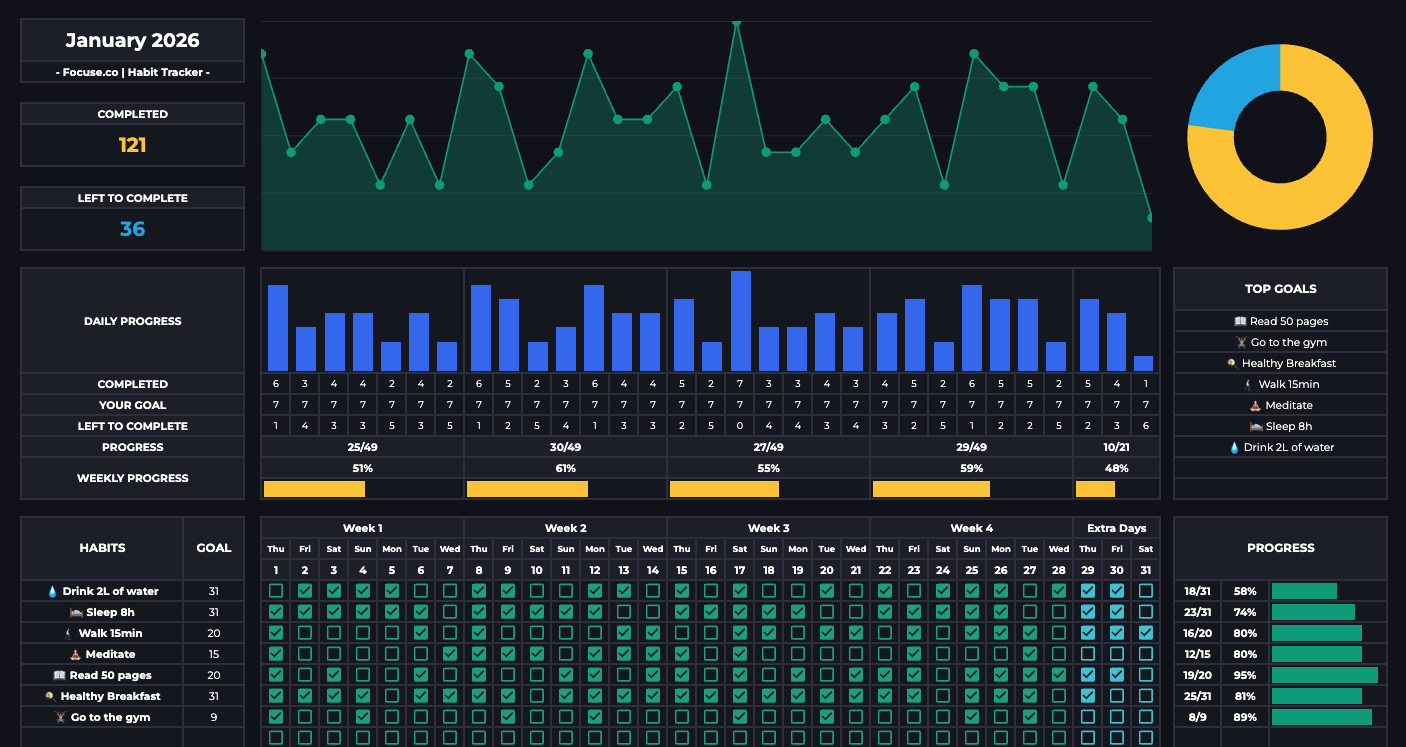Tick Meditate checkbox for day 7

pyautogui.click(x=450, y=654)
